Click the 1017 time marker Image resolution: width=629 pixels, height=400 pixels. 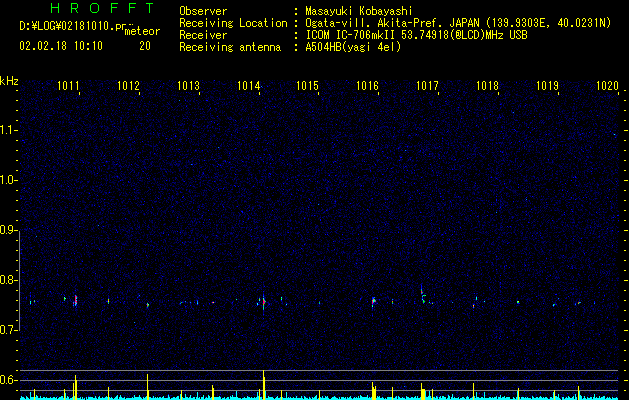pyautogui.click(x=428, y=85)
